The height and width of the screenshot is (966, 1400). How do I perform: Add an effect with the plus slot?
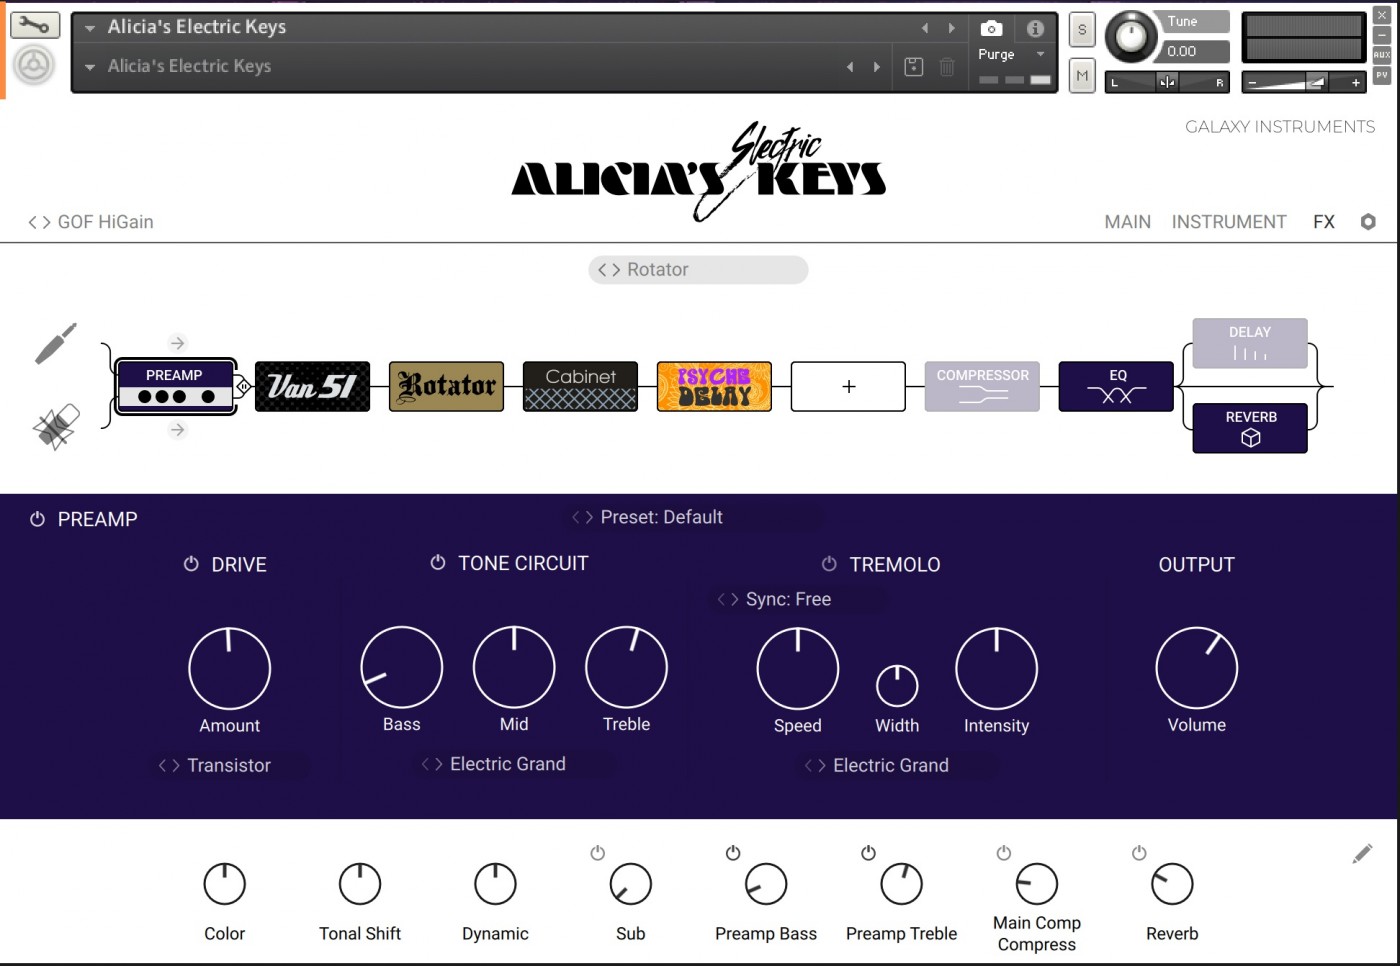click(x=848, y=386)
